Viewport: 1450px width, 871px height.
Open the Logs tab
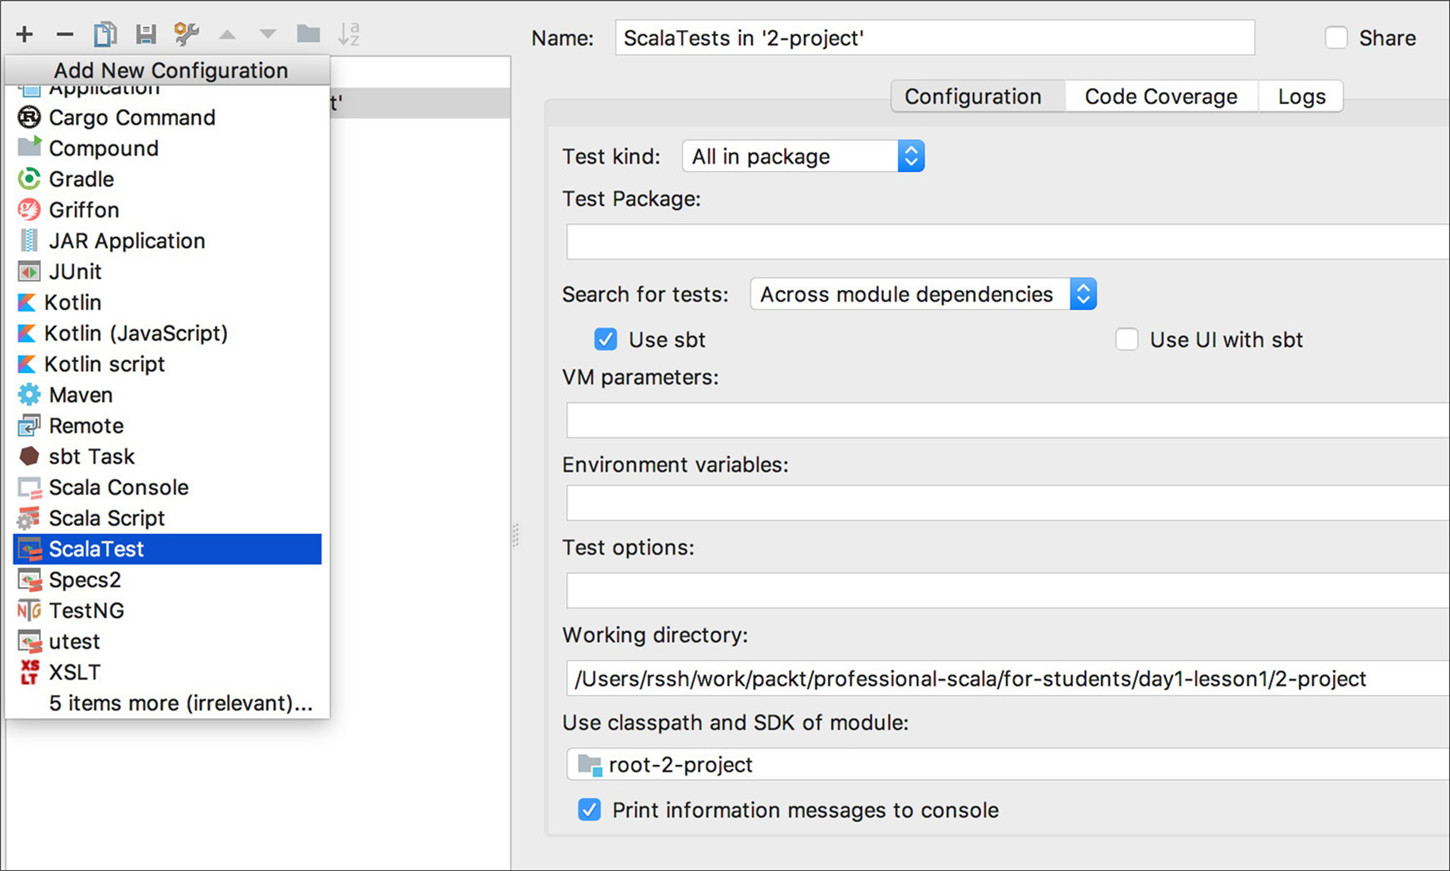pyautogui.click(x=1300, y=96)
